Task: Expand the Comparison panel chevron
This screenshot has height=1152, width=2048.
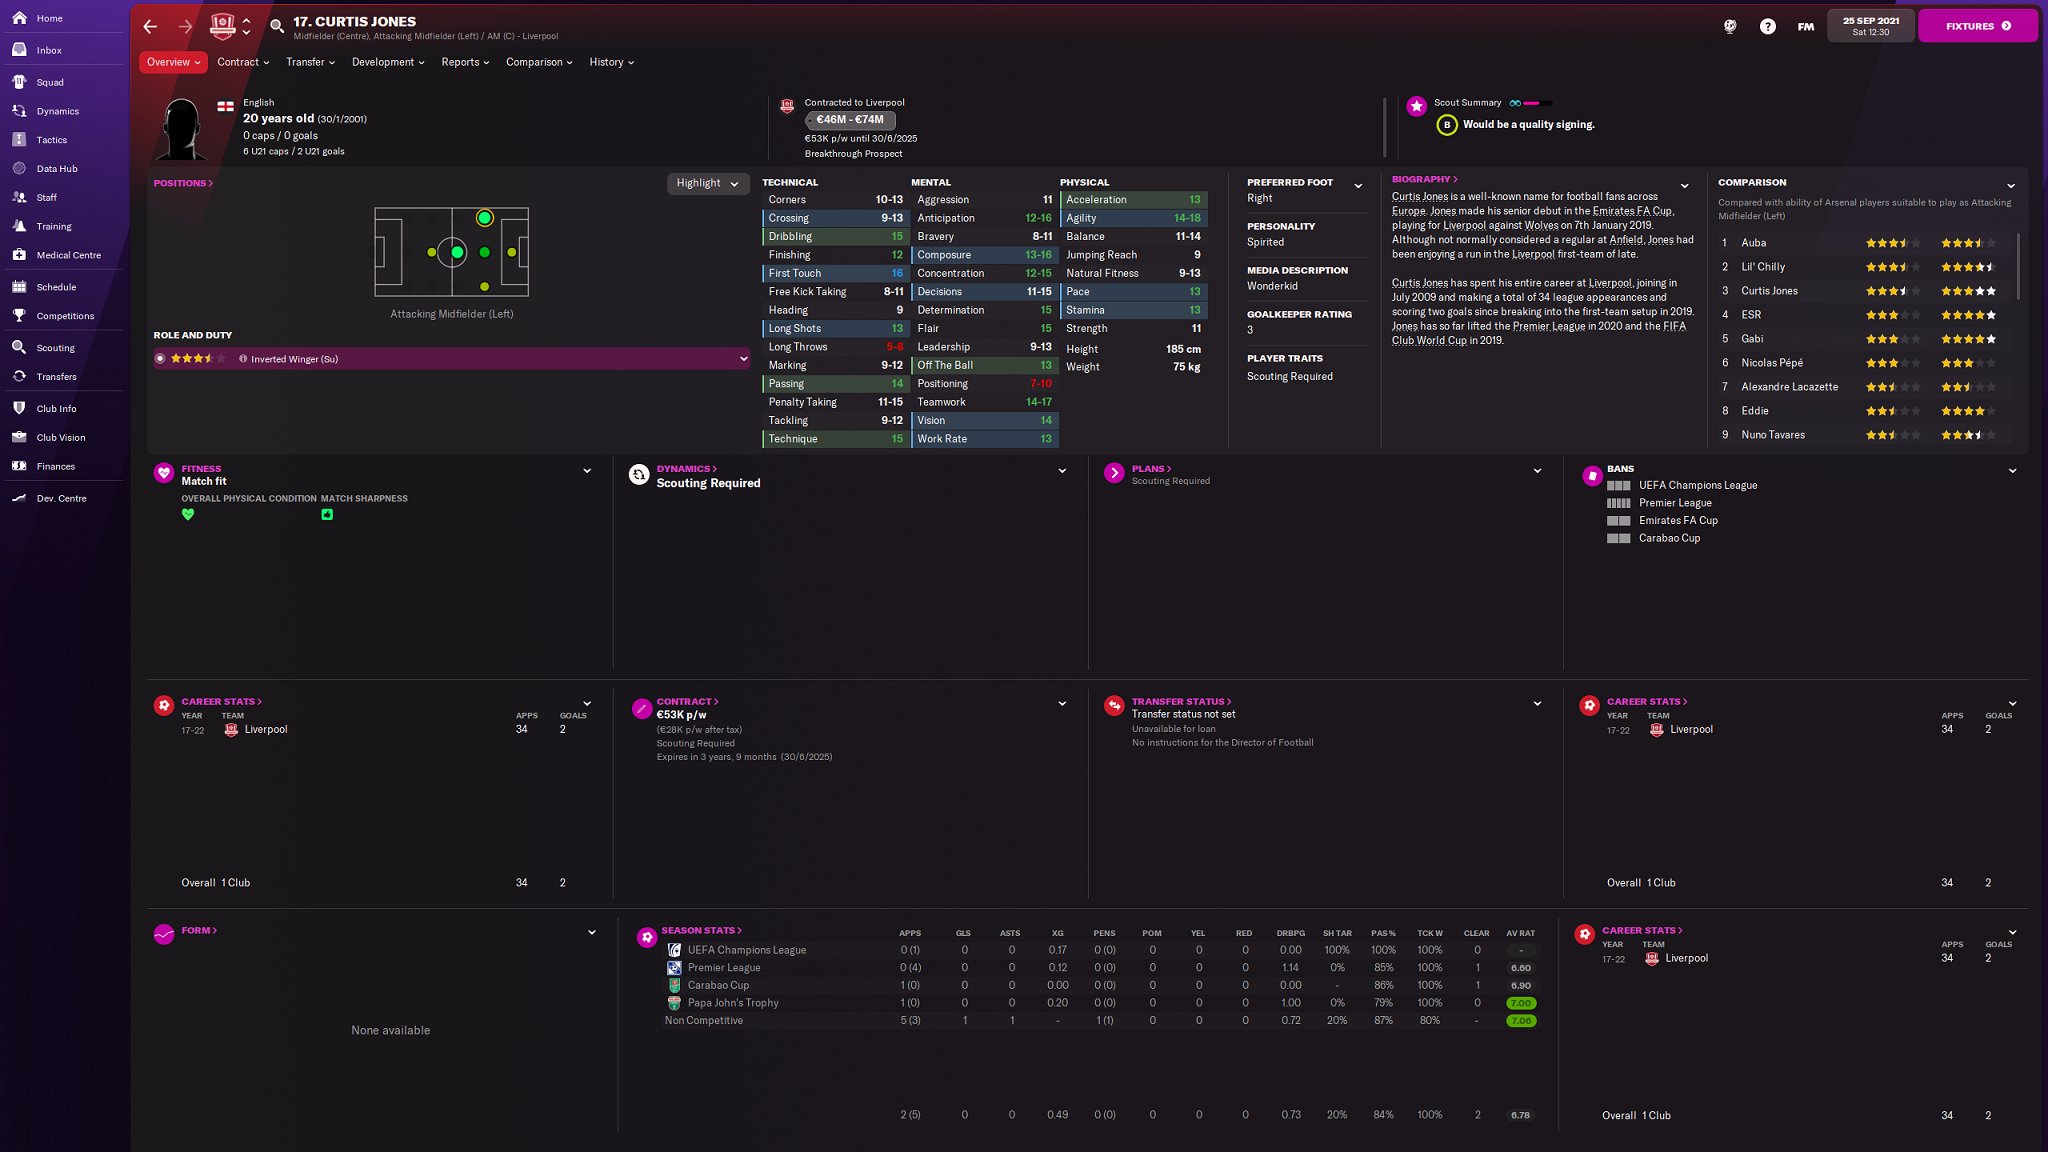Action: [x=2011, y=186]
